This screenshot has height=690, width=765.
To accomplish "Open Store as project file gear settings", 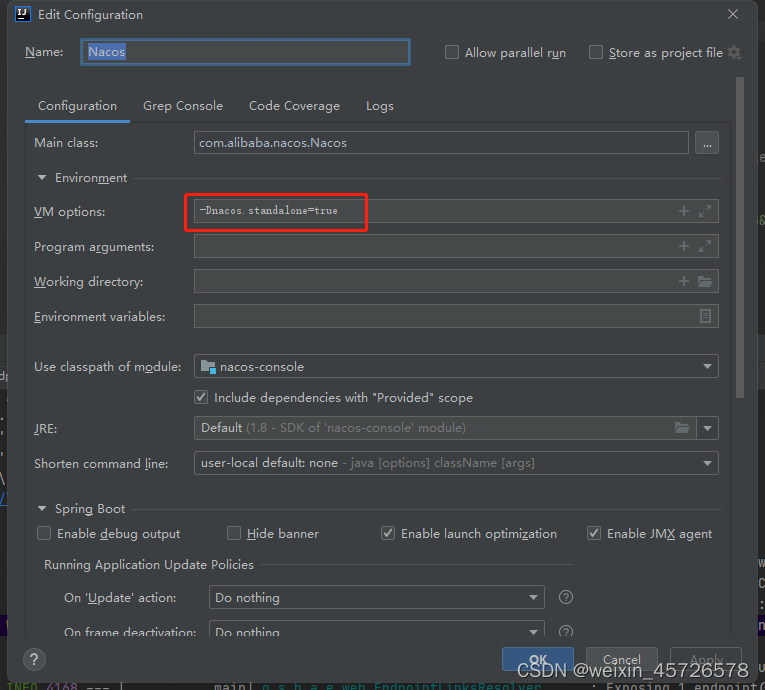I will click(x=734, y=53).
